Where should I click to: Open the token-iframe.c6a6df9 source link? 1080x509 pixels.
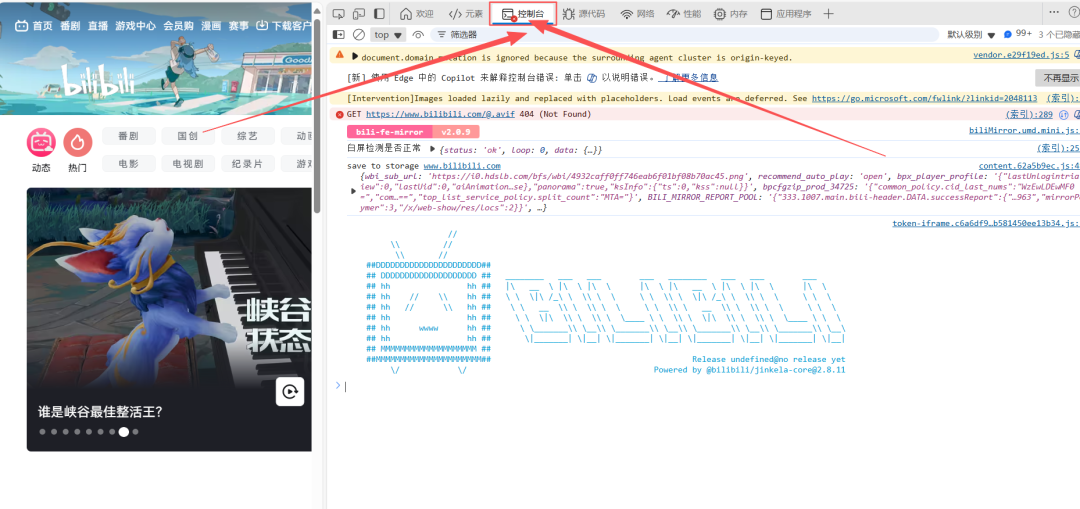(986, 223)
